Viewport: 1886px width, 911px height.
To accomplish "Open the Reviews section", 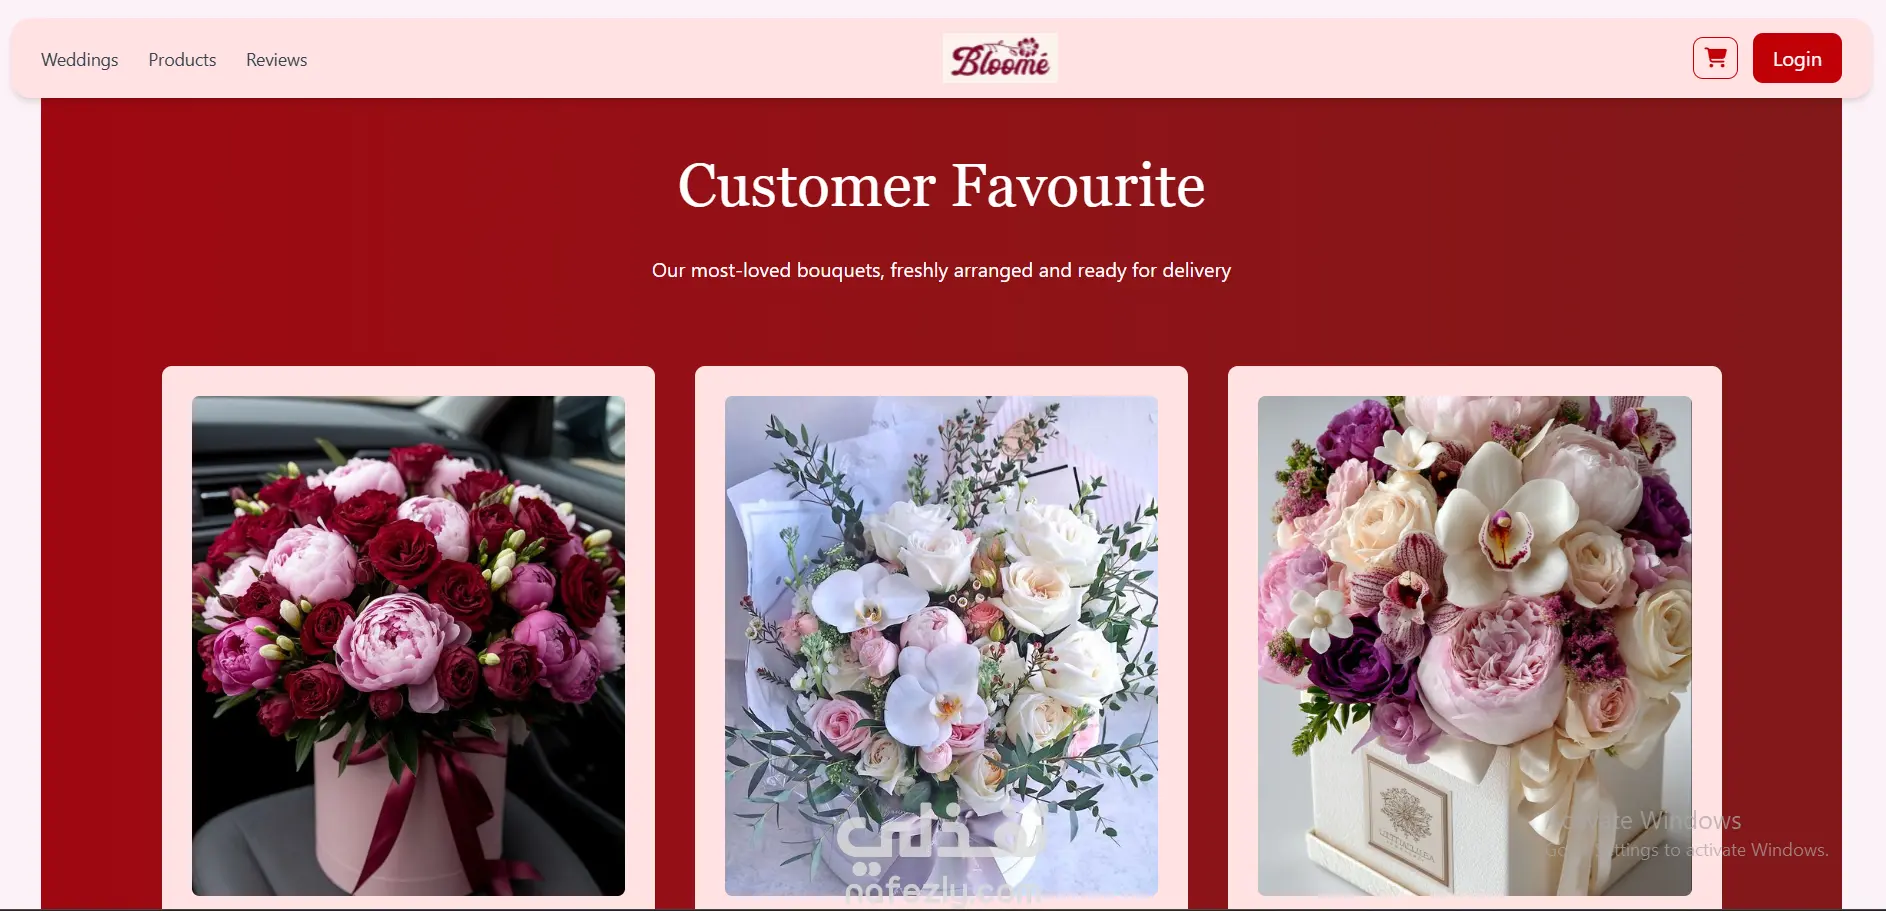I will pos(277,60).
